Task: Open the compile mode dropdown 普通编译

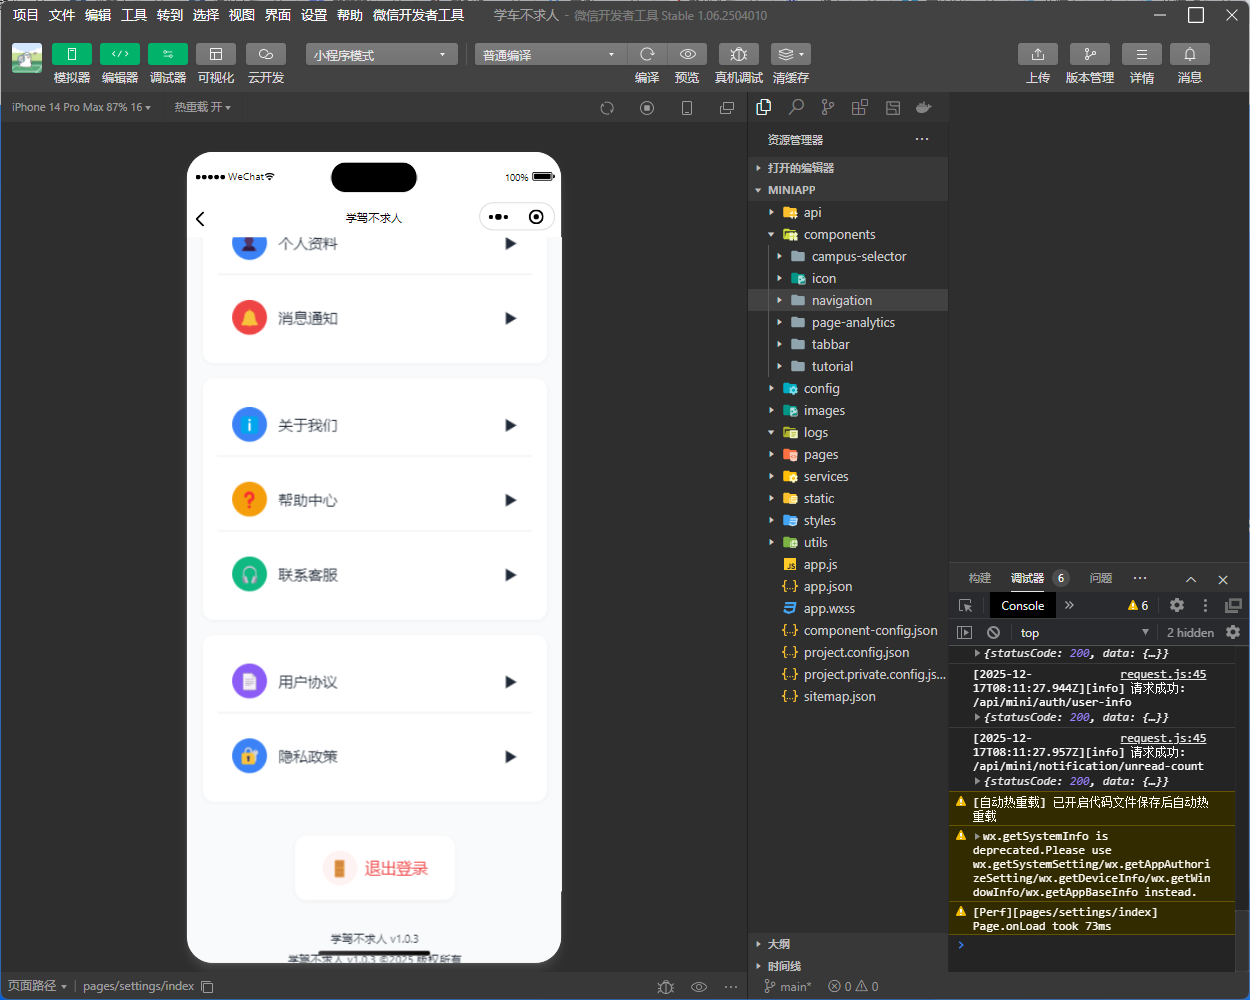Action: point(549,55)
